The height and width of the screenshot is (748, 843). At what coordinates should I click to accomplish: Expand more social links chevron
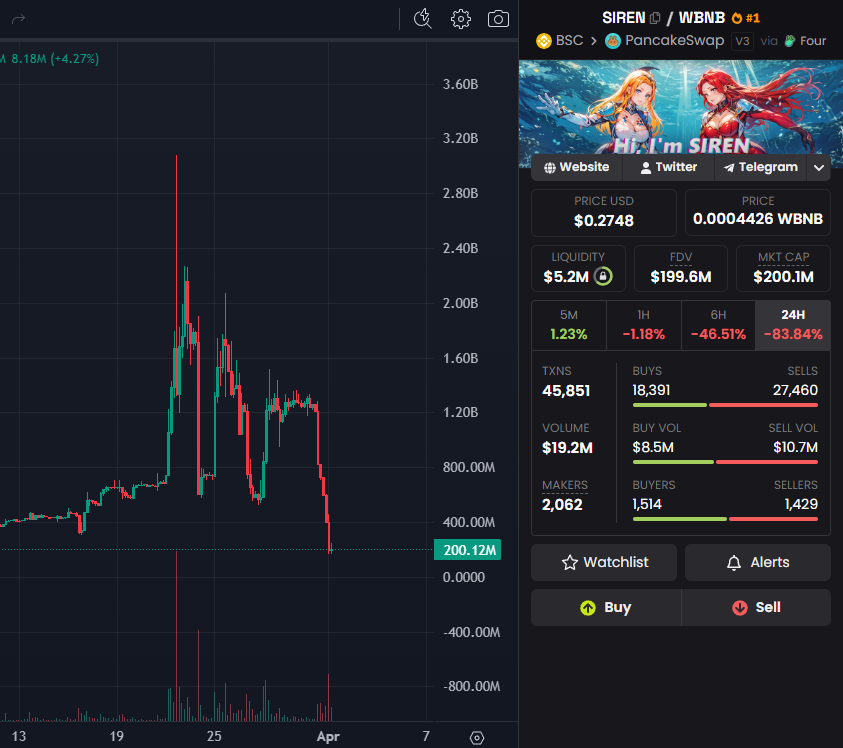click(x=819, y=167)
